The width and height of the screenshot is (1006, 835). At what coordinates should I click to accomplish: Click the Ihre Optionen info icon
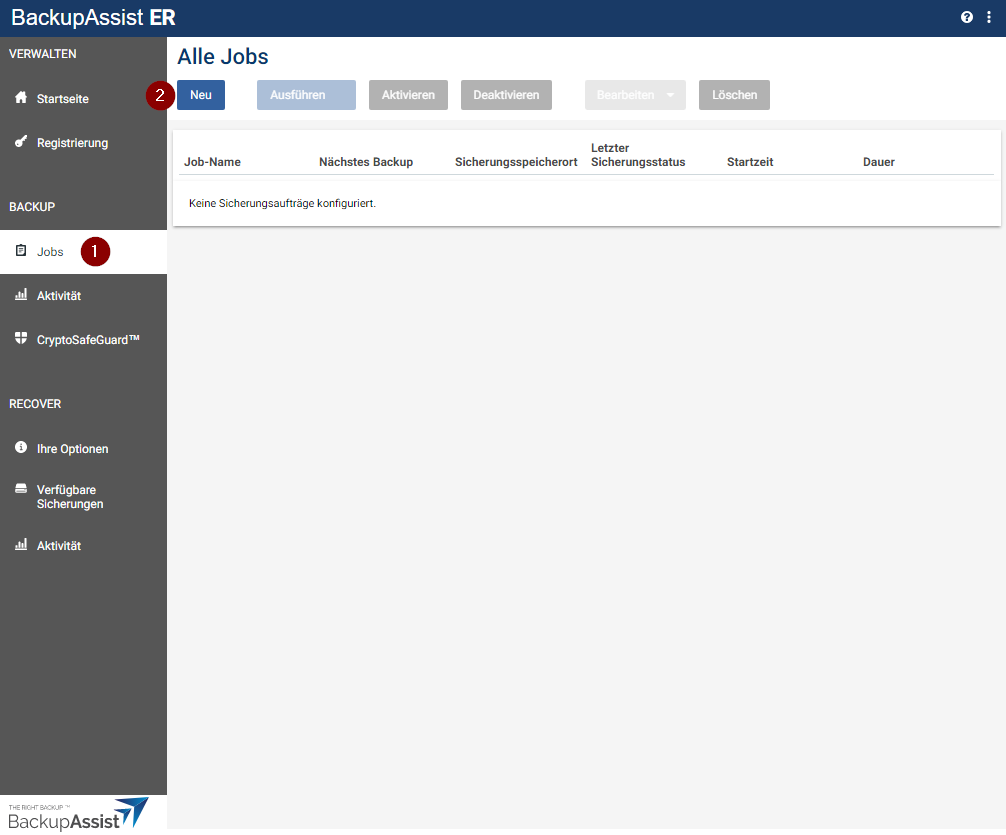(x=21, y=447)
